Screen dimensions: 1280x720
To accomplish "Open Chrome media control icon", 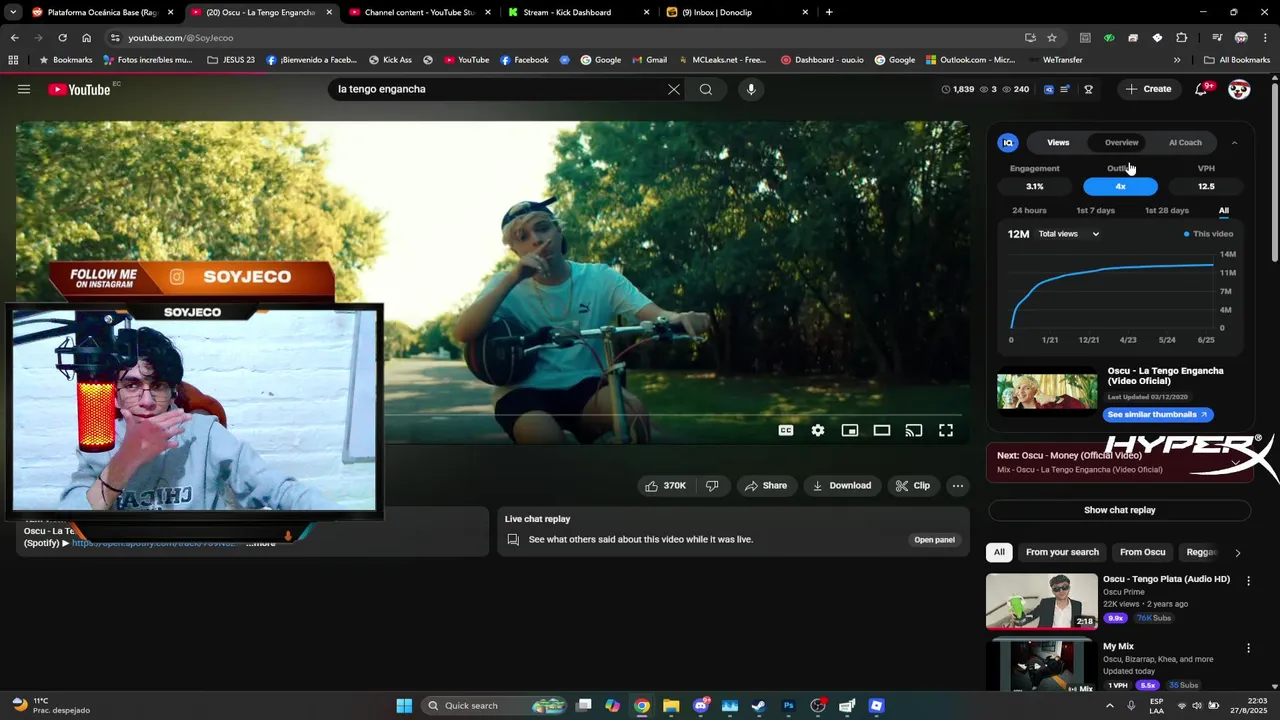I will coord(1216,38).
